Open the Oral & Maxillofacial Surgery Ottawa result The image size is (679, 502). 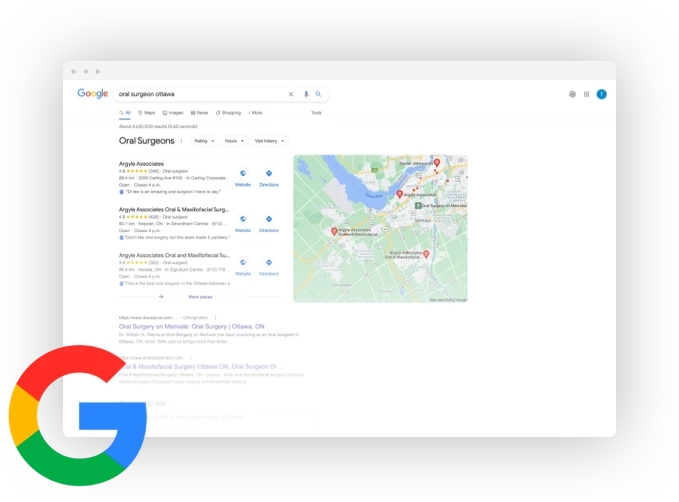[x=201, y=366]
